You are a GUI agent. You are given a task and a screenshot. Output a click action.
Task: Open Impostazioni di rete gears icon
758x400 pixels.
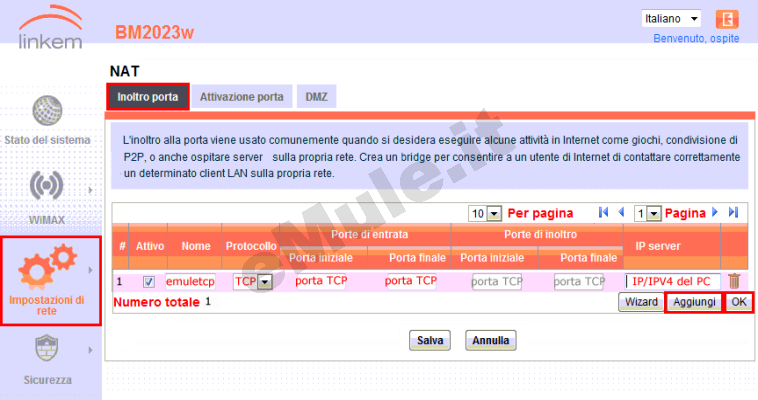47,266
